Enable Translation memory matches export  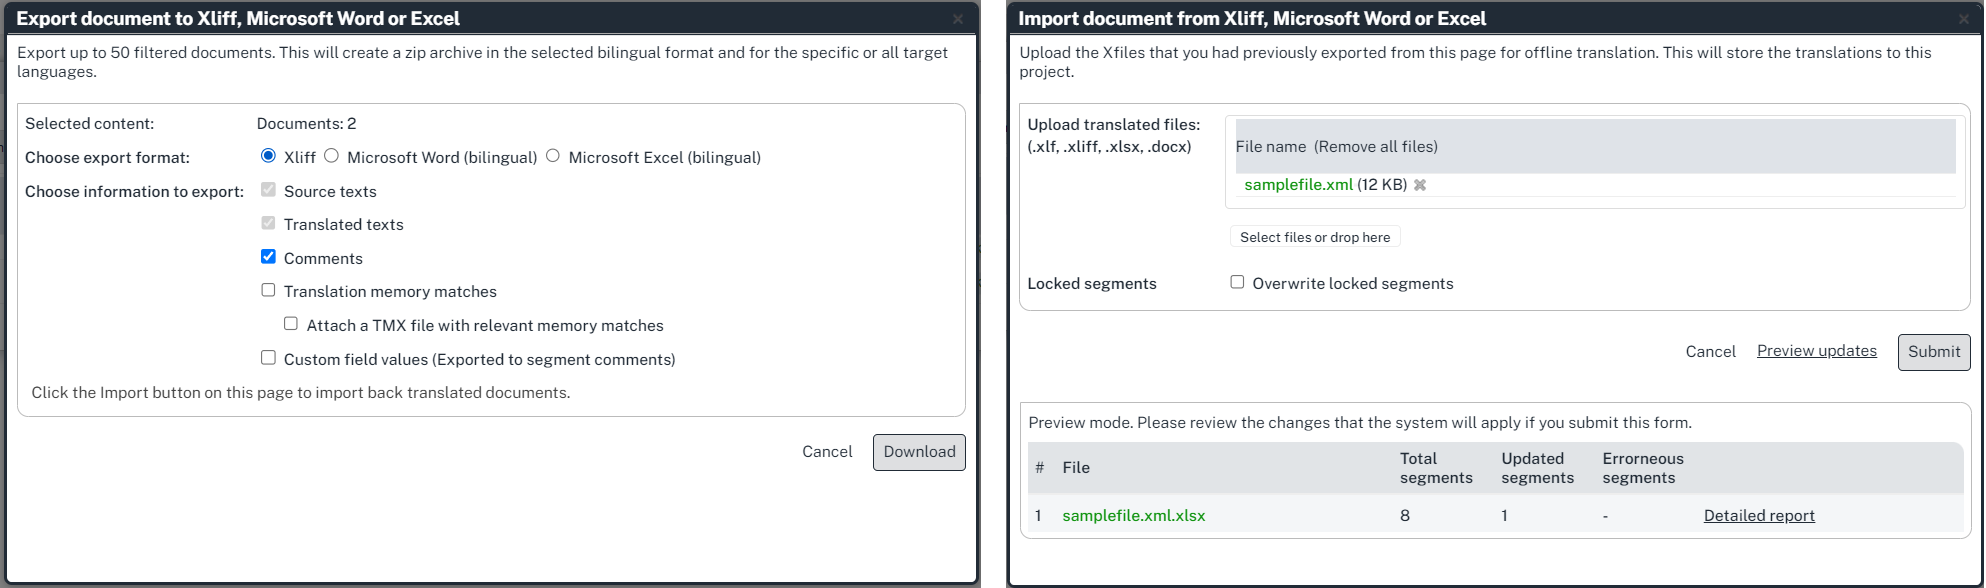268,290
